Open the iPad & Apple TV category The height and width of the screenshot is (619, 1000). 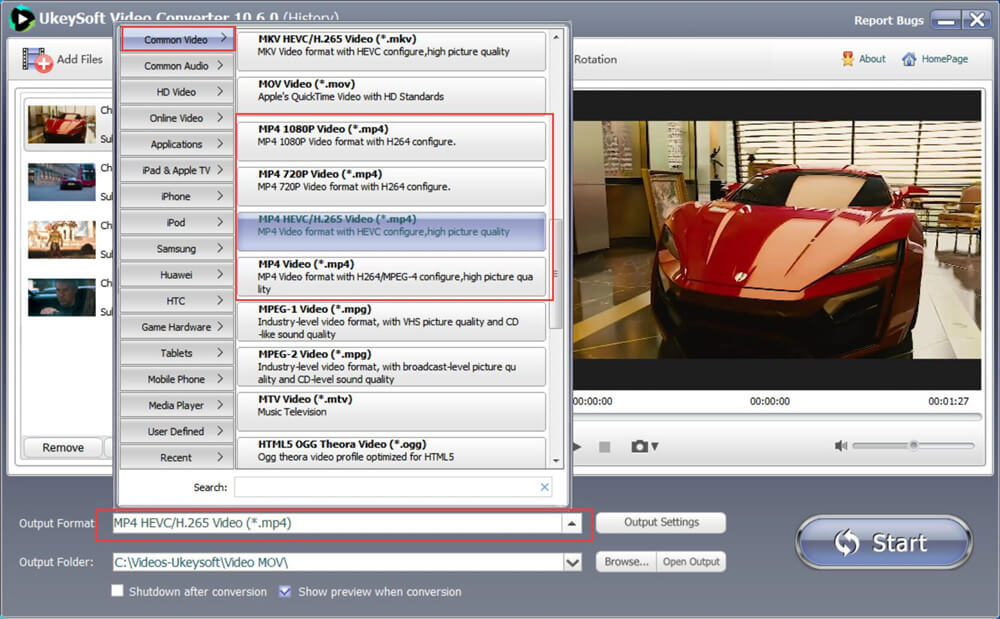click(177, 170)
